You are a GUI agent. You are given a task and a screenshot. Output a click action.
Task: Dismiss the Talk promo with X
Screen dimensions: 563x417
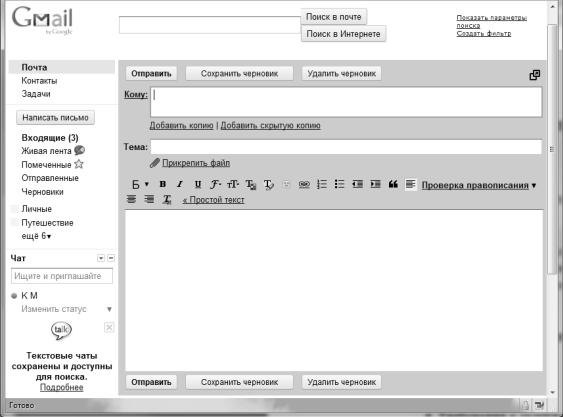coord(109,328)
